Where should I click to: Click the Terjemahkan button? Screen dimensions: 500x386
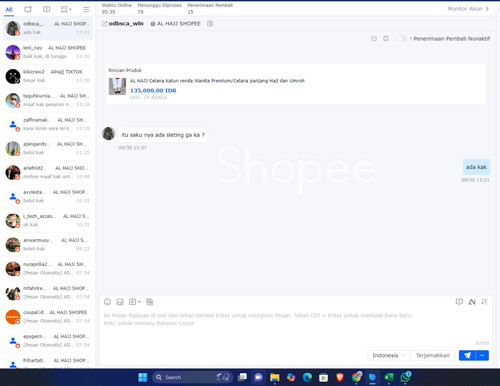point(433,355)
